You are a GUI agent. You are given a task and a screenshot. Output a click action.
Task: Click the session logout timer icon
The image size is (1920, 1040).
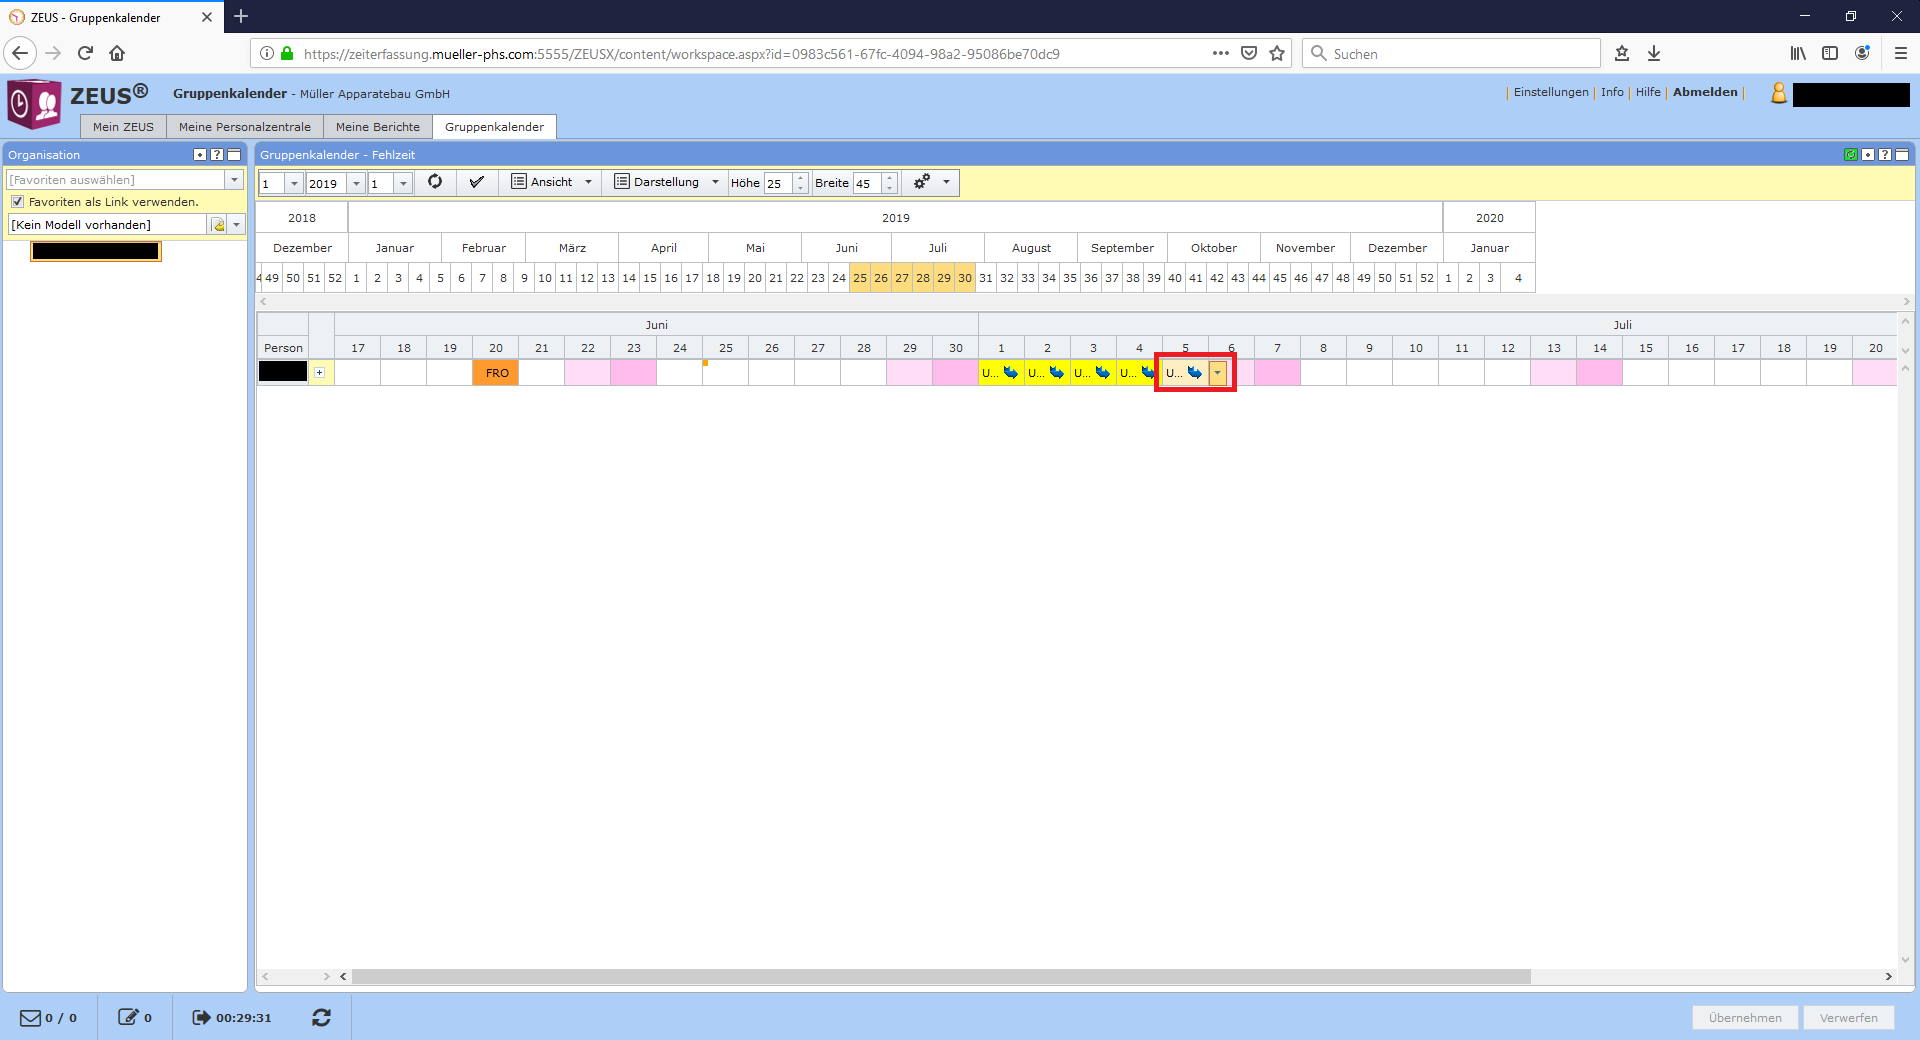(201, 1017)
